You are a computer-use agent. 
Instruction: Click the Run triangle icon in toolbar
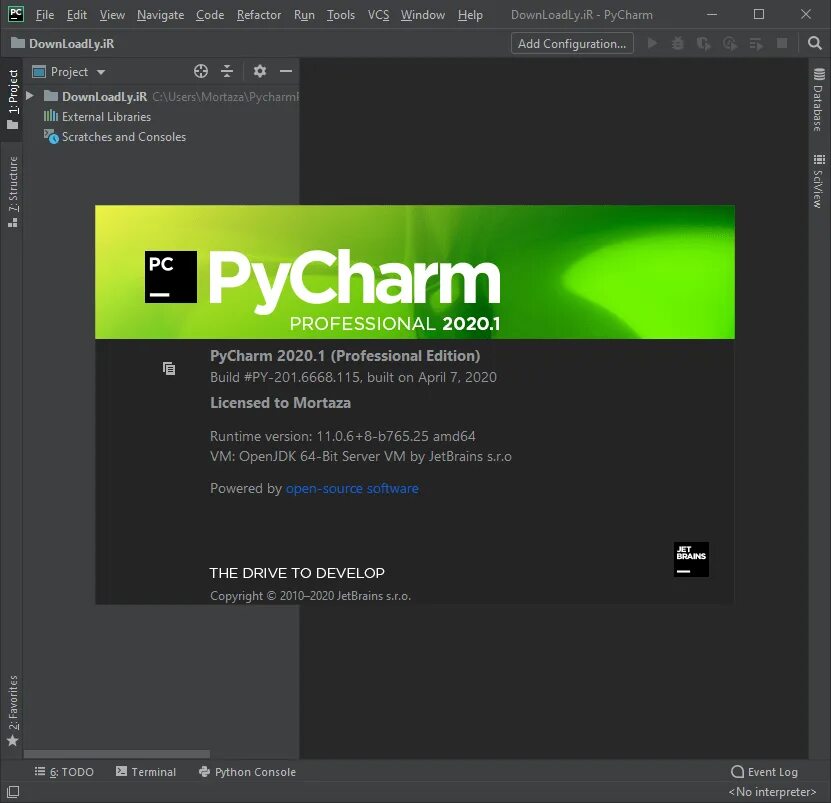pyautogui.click(x=652, y=43)
